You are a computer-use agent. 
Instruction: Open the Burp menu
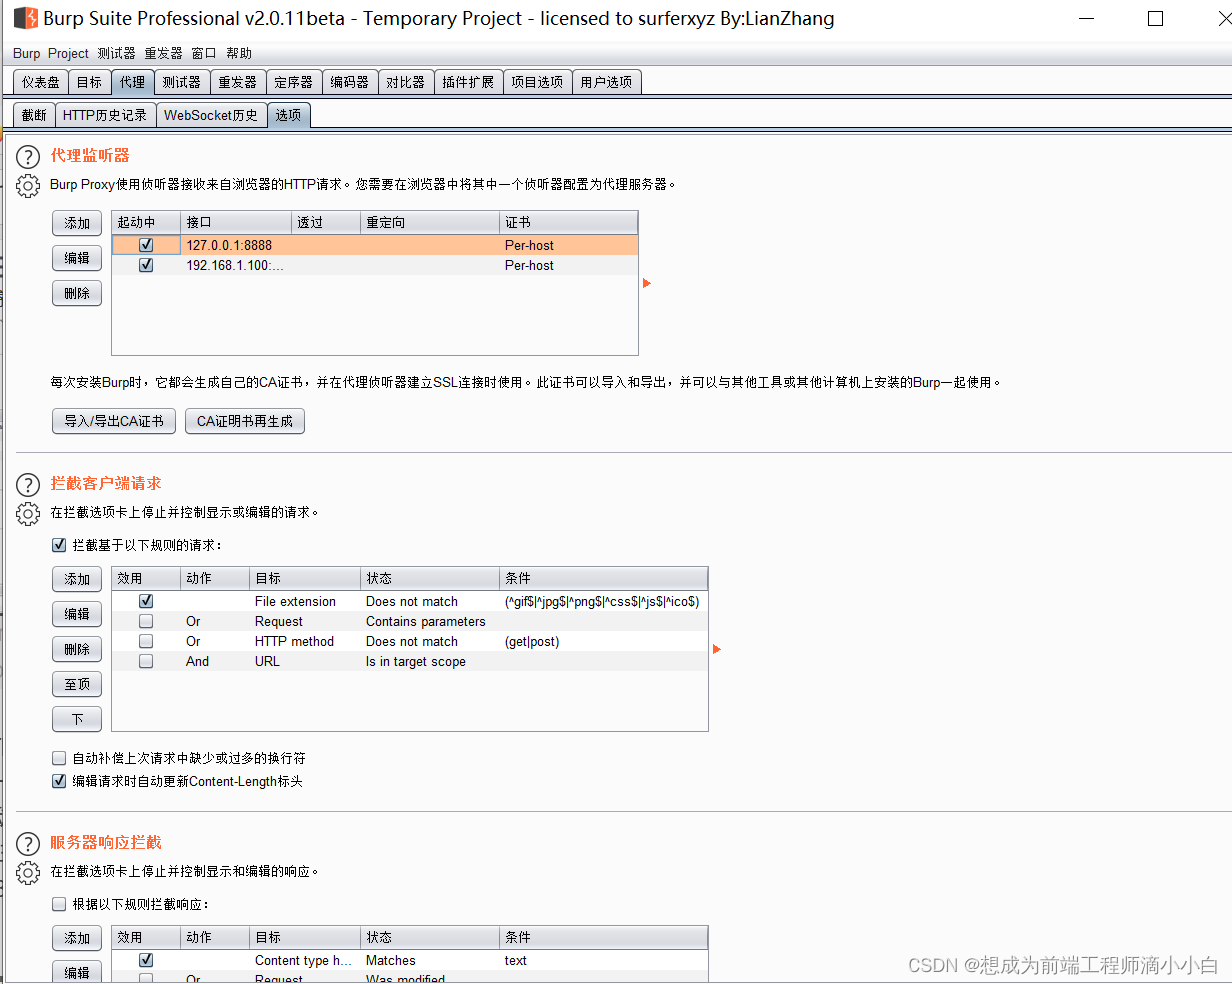point(26,54)
